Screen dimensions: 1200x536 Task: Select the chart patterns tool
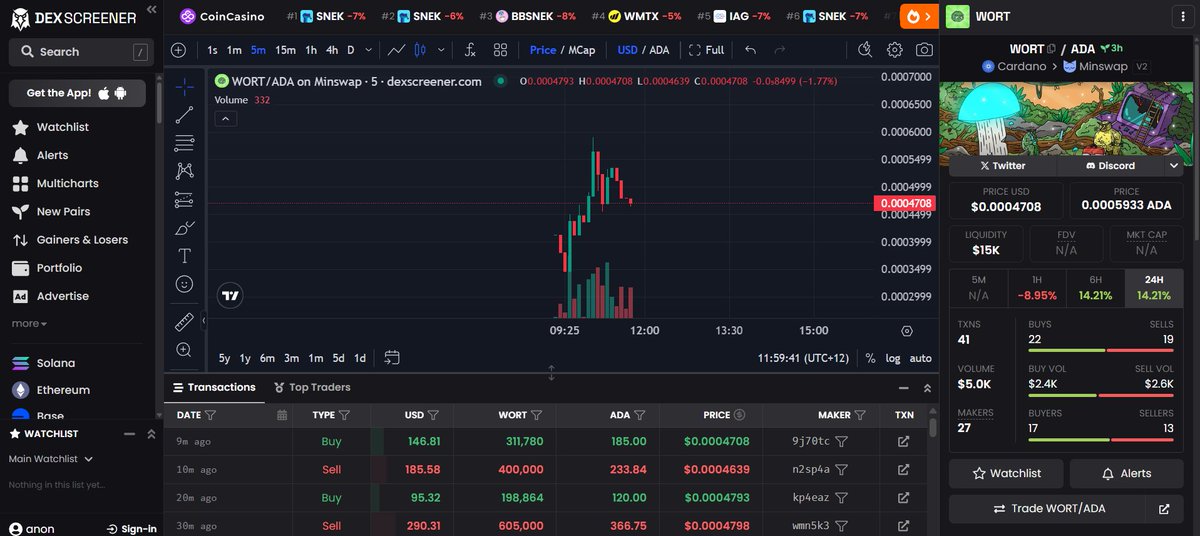pos(184,171)
